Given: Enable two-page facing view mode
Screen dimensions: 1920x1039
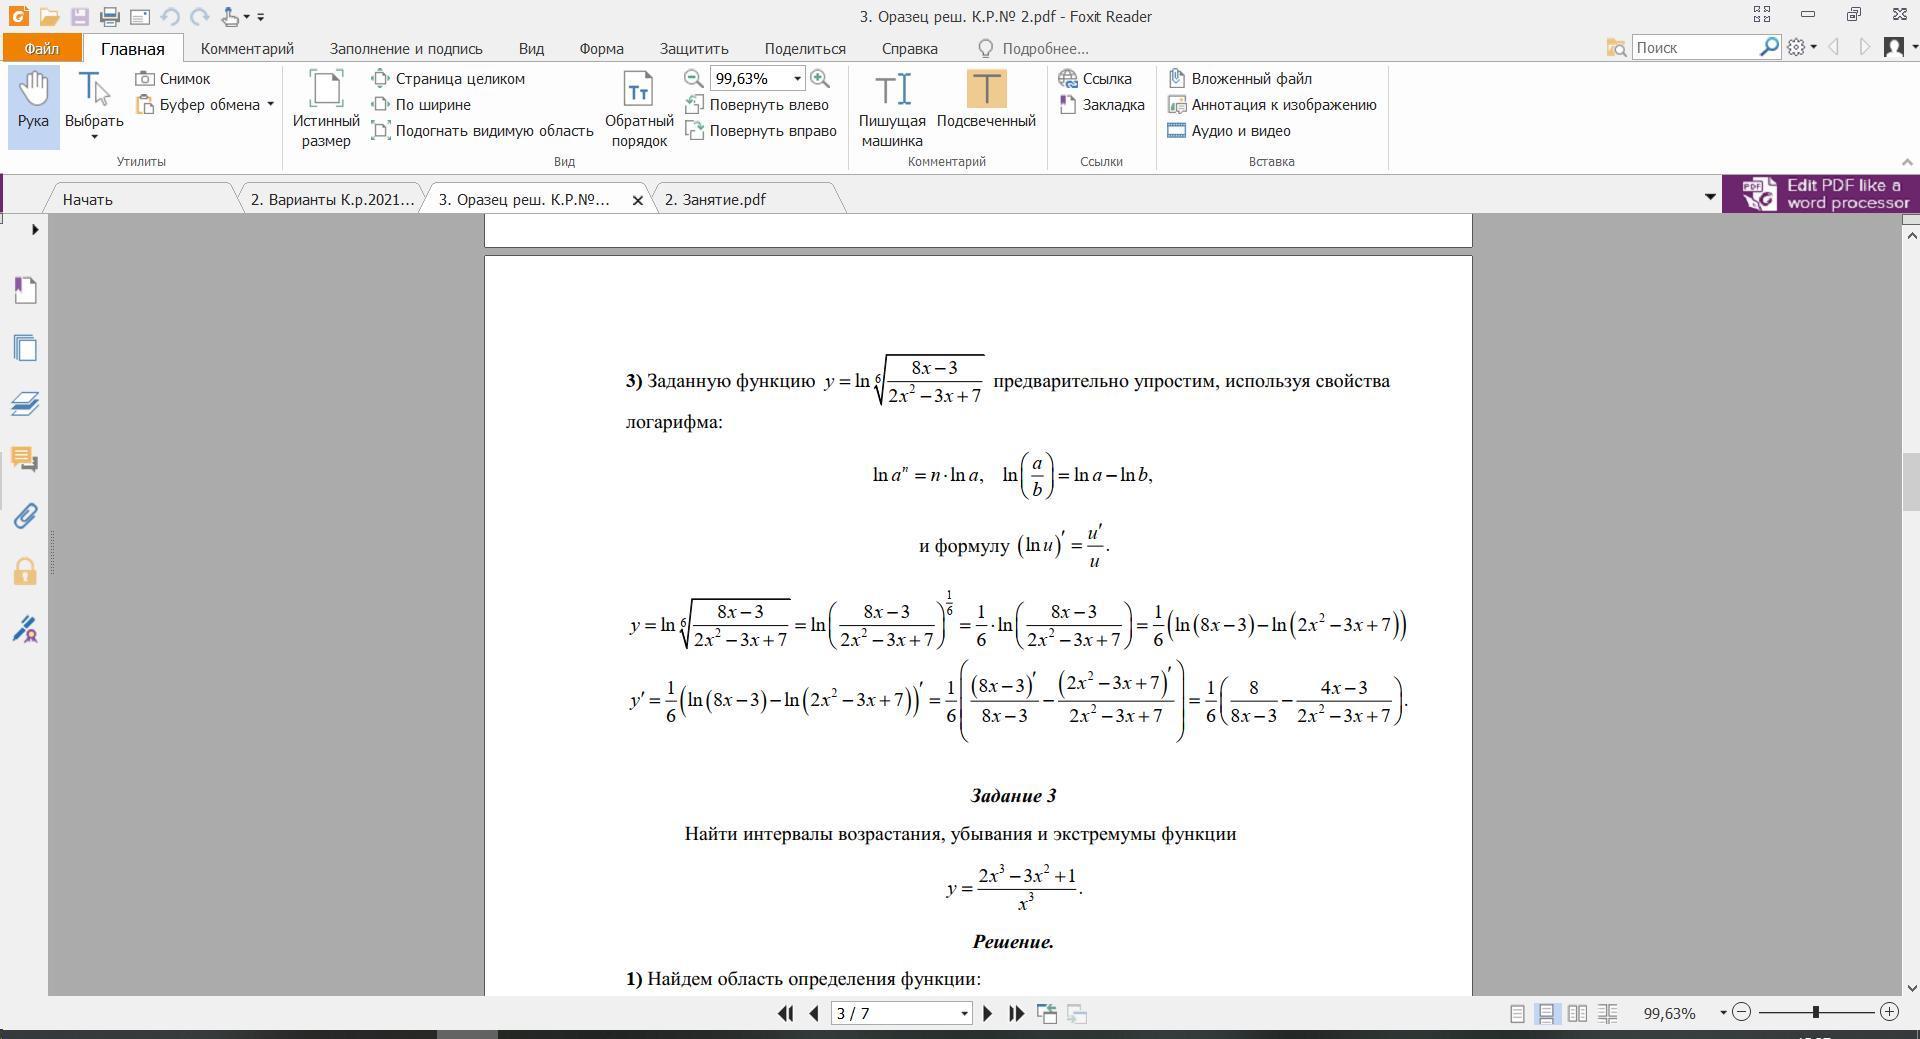Looking at the screenshot, I should (1577, 1013).
